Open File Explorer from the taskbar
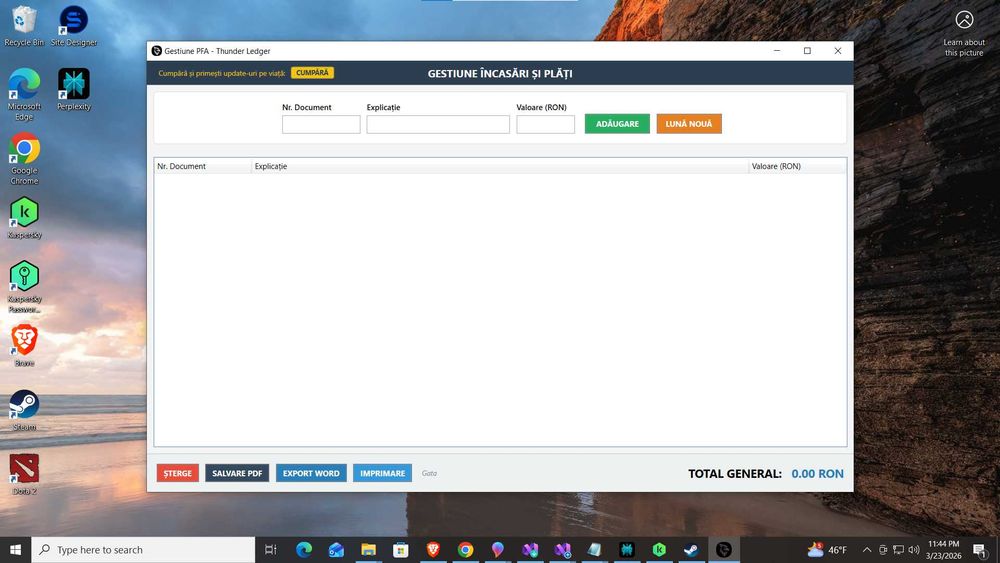Image resolution: width=1000 pixels, height=563 pixels. tap(368, 550)
